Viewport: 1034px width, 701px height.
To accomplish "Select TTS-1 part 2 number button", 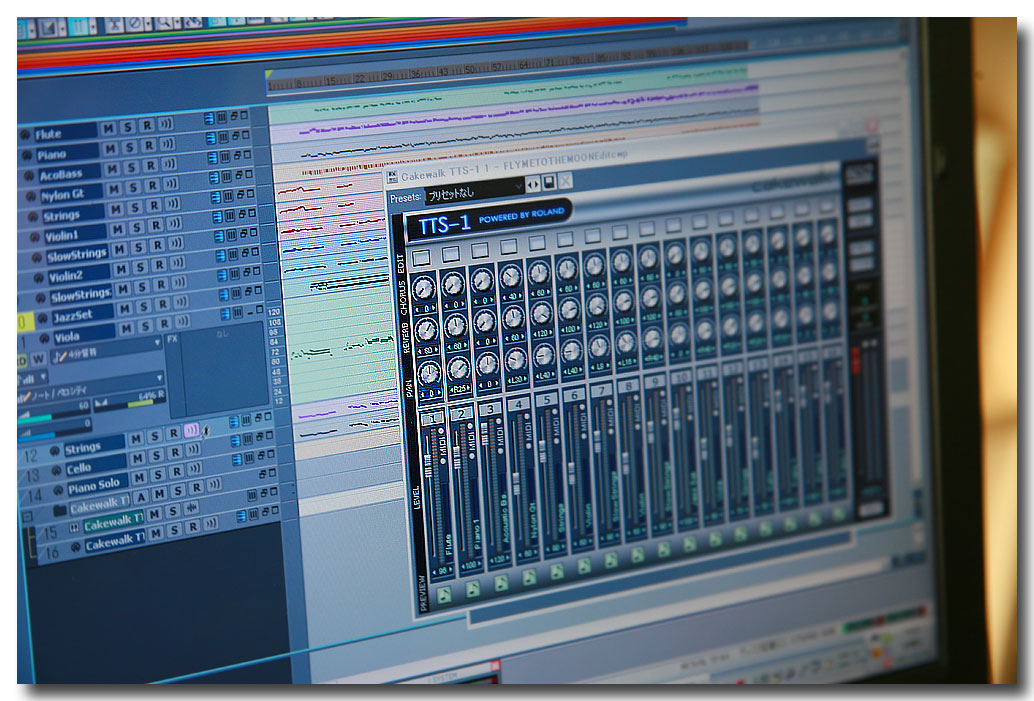I will [462, 413].
